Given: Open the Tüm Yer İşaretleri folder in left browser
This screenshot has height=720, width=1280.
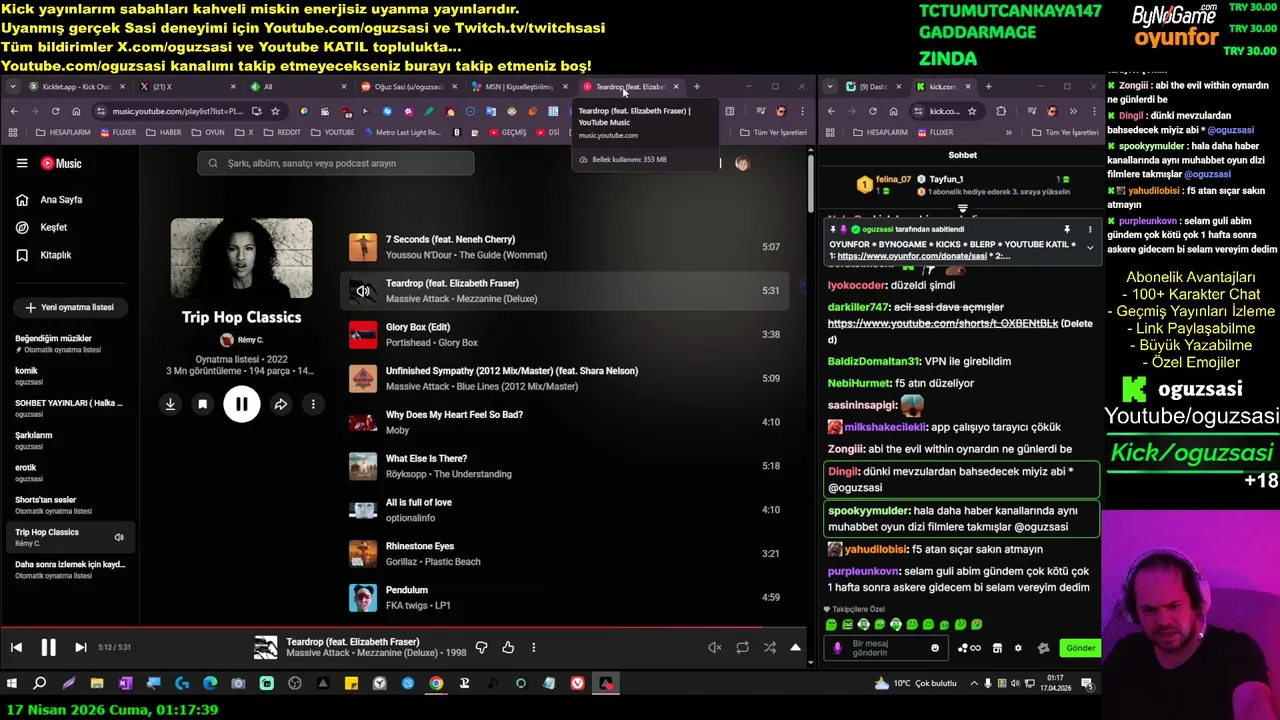Looking at the screenshot, I should (772, 132).
